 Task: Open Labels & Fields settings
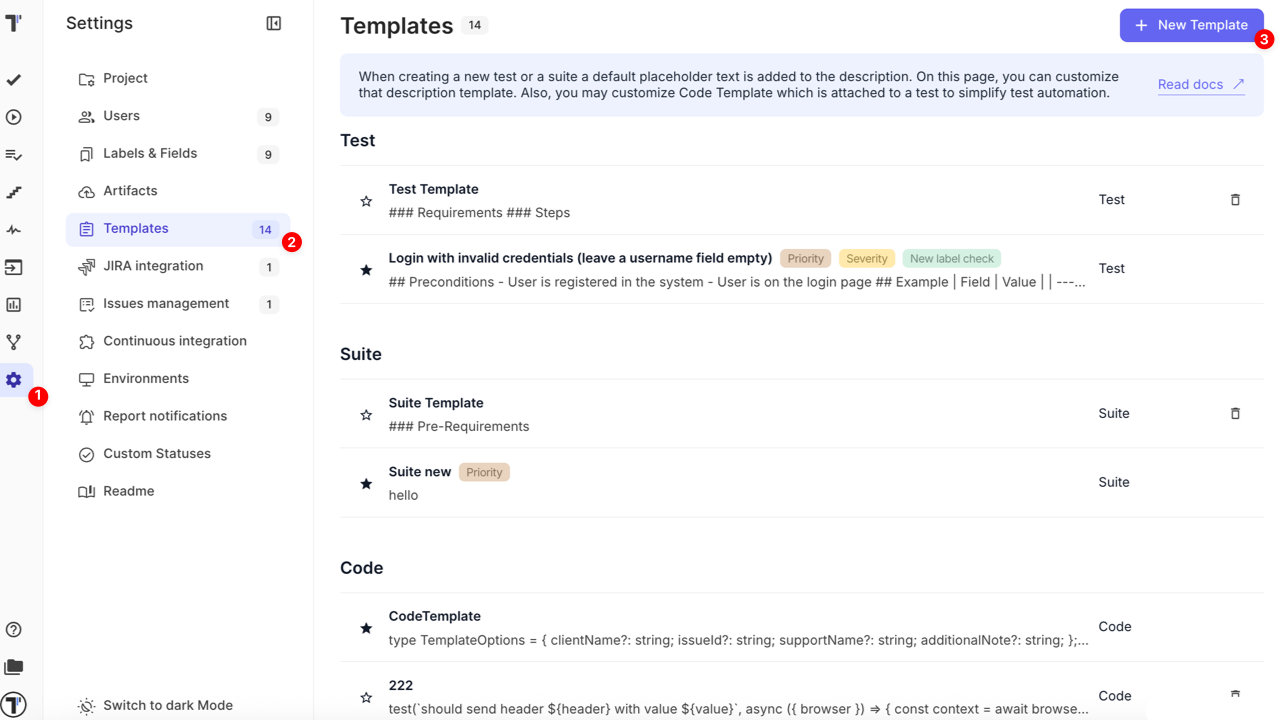pyautogui.click(x=150, y=153)
